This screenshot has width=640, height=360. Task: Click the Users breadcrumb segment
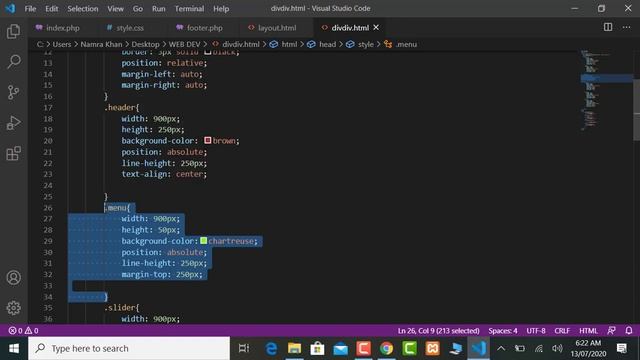62,44
